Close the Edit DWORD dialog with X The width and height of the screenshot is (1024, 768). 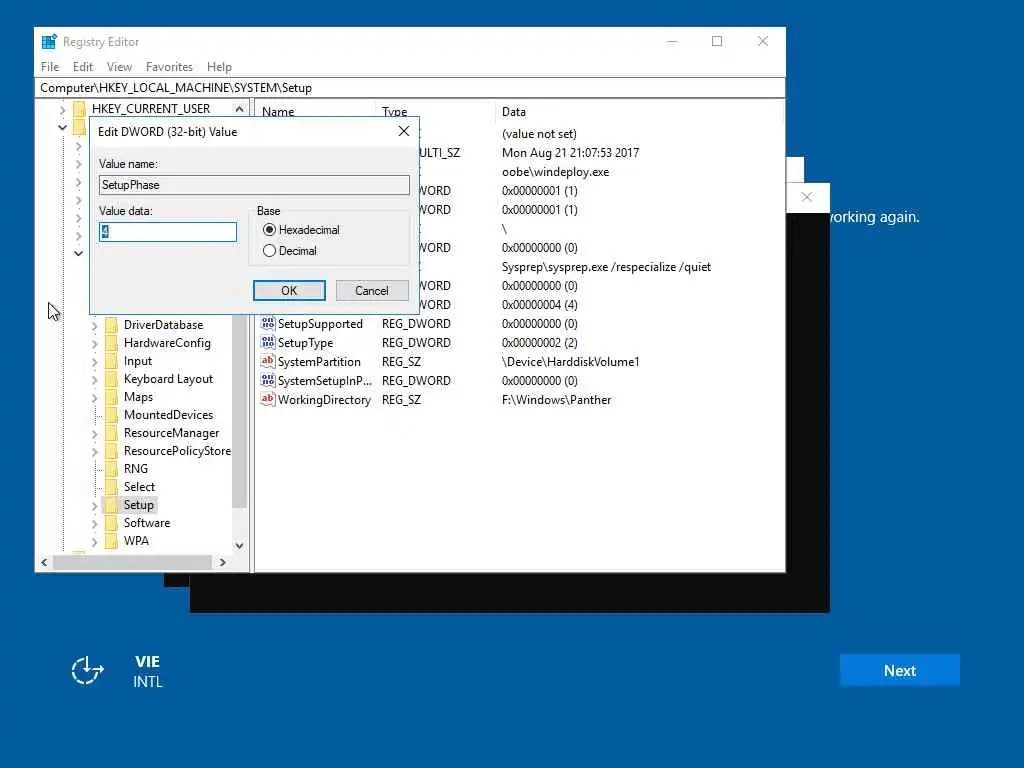tap(404, 131)
